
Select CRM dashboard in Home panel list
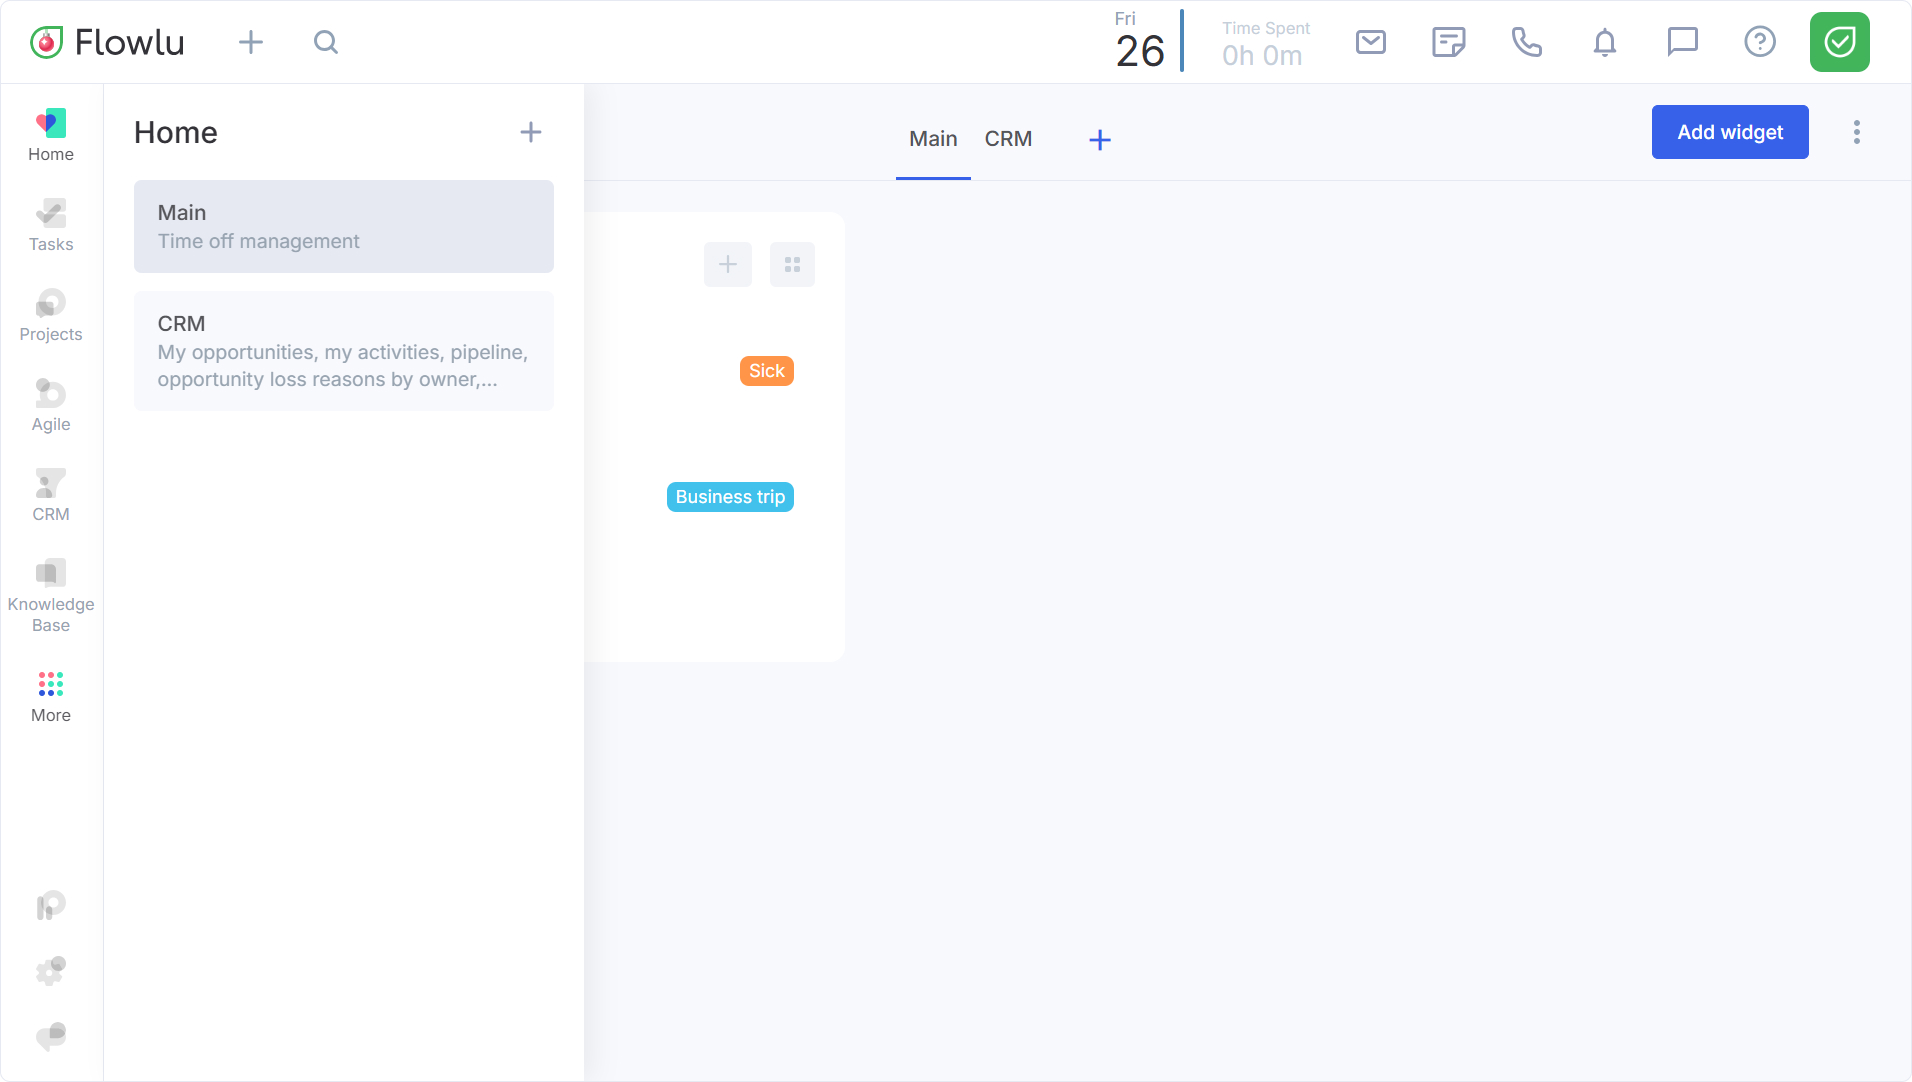(x=343, y=351)
